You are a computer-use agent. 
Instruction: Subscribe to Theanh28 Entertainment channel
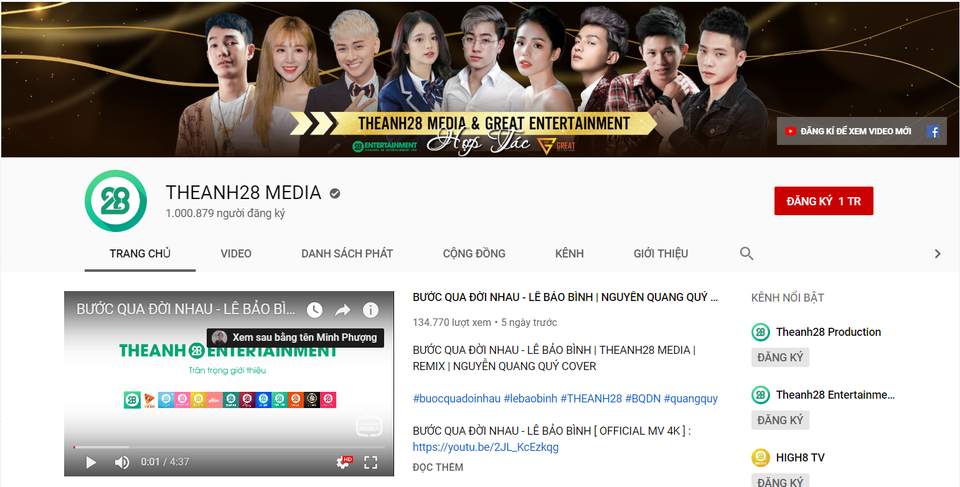[x=780, y=420]
